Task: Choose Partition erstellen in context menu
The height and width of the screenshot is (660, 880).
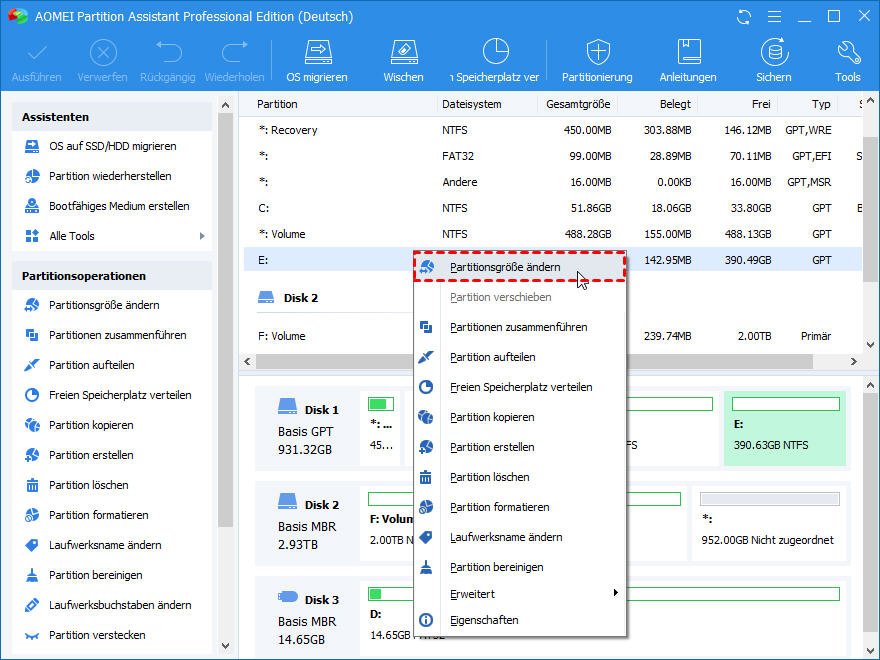Action: pyautogui.click(x=520, y=447)
